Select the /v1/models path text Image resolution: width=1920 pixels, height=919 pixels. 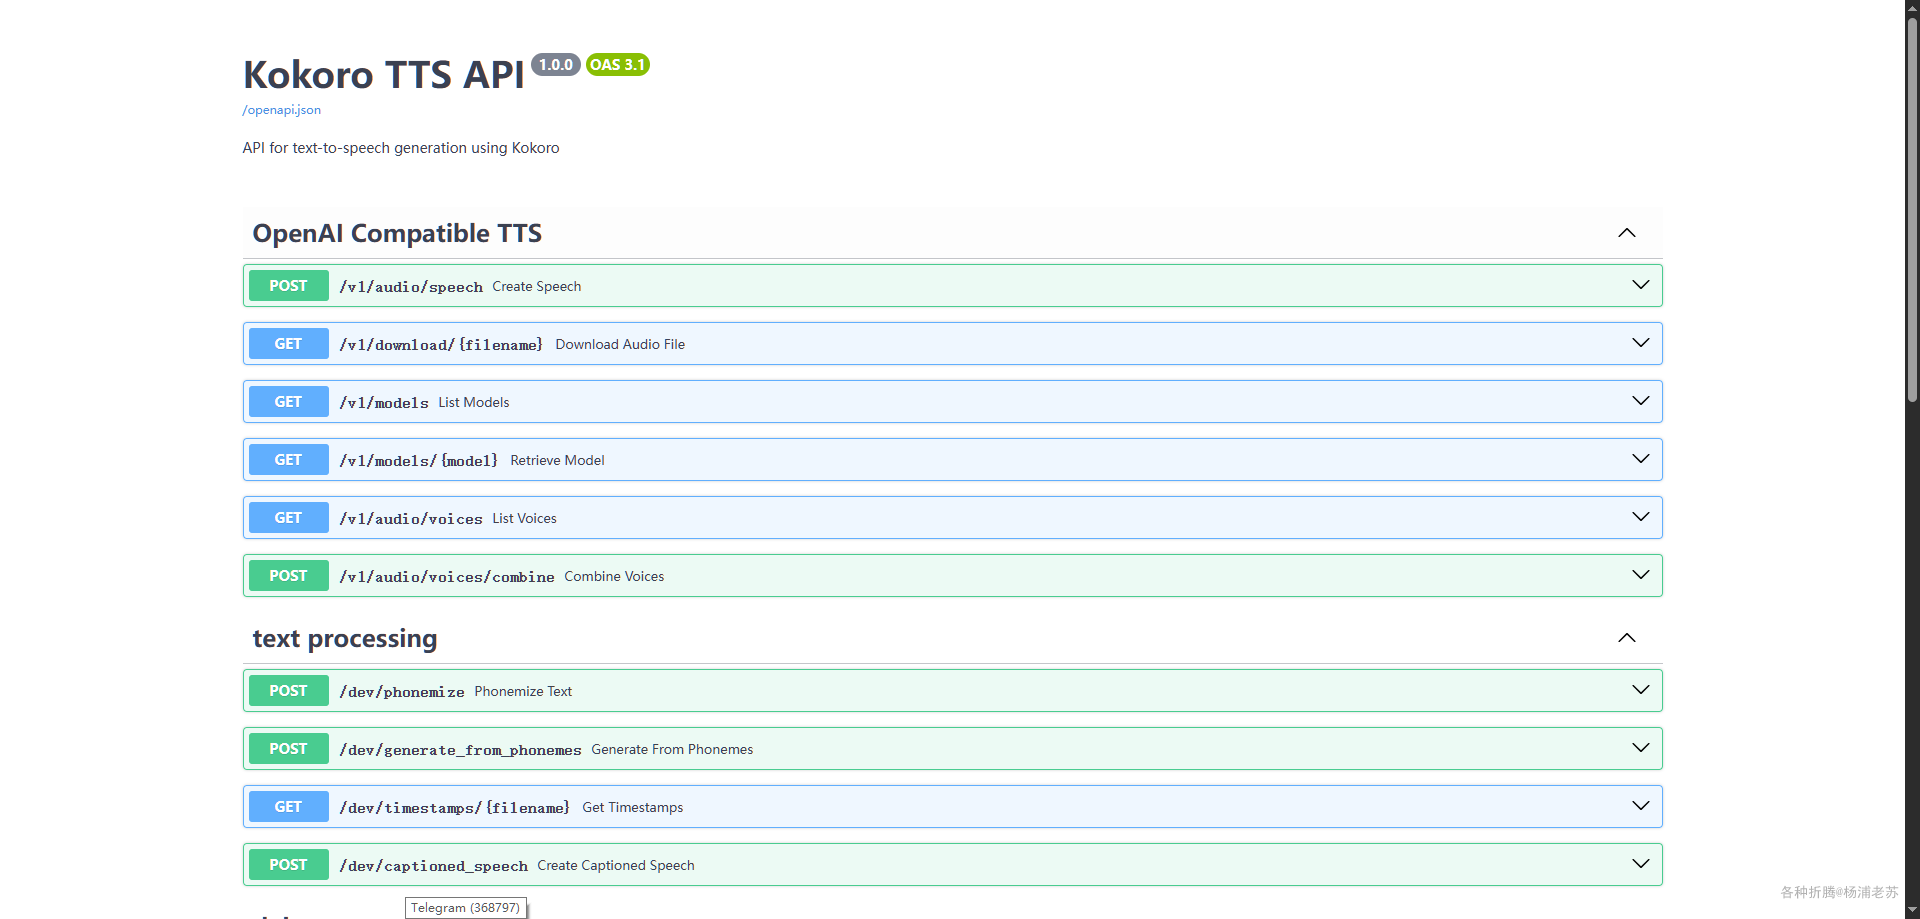[x=384, y=403]
